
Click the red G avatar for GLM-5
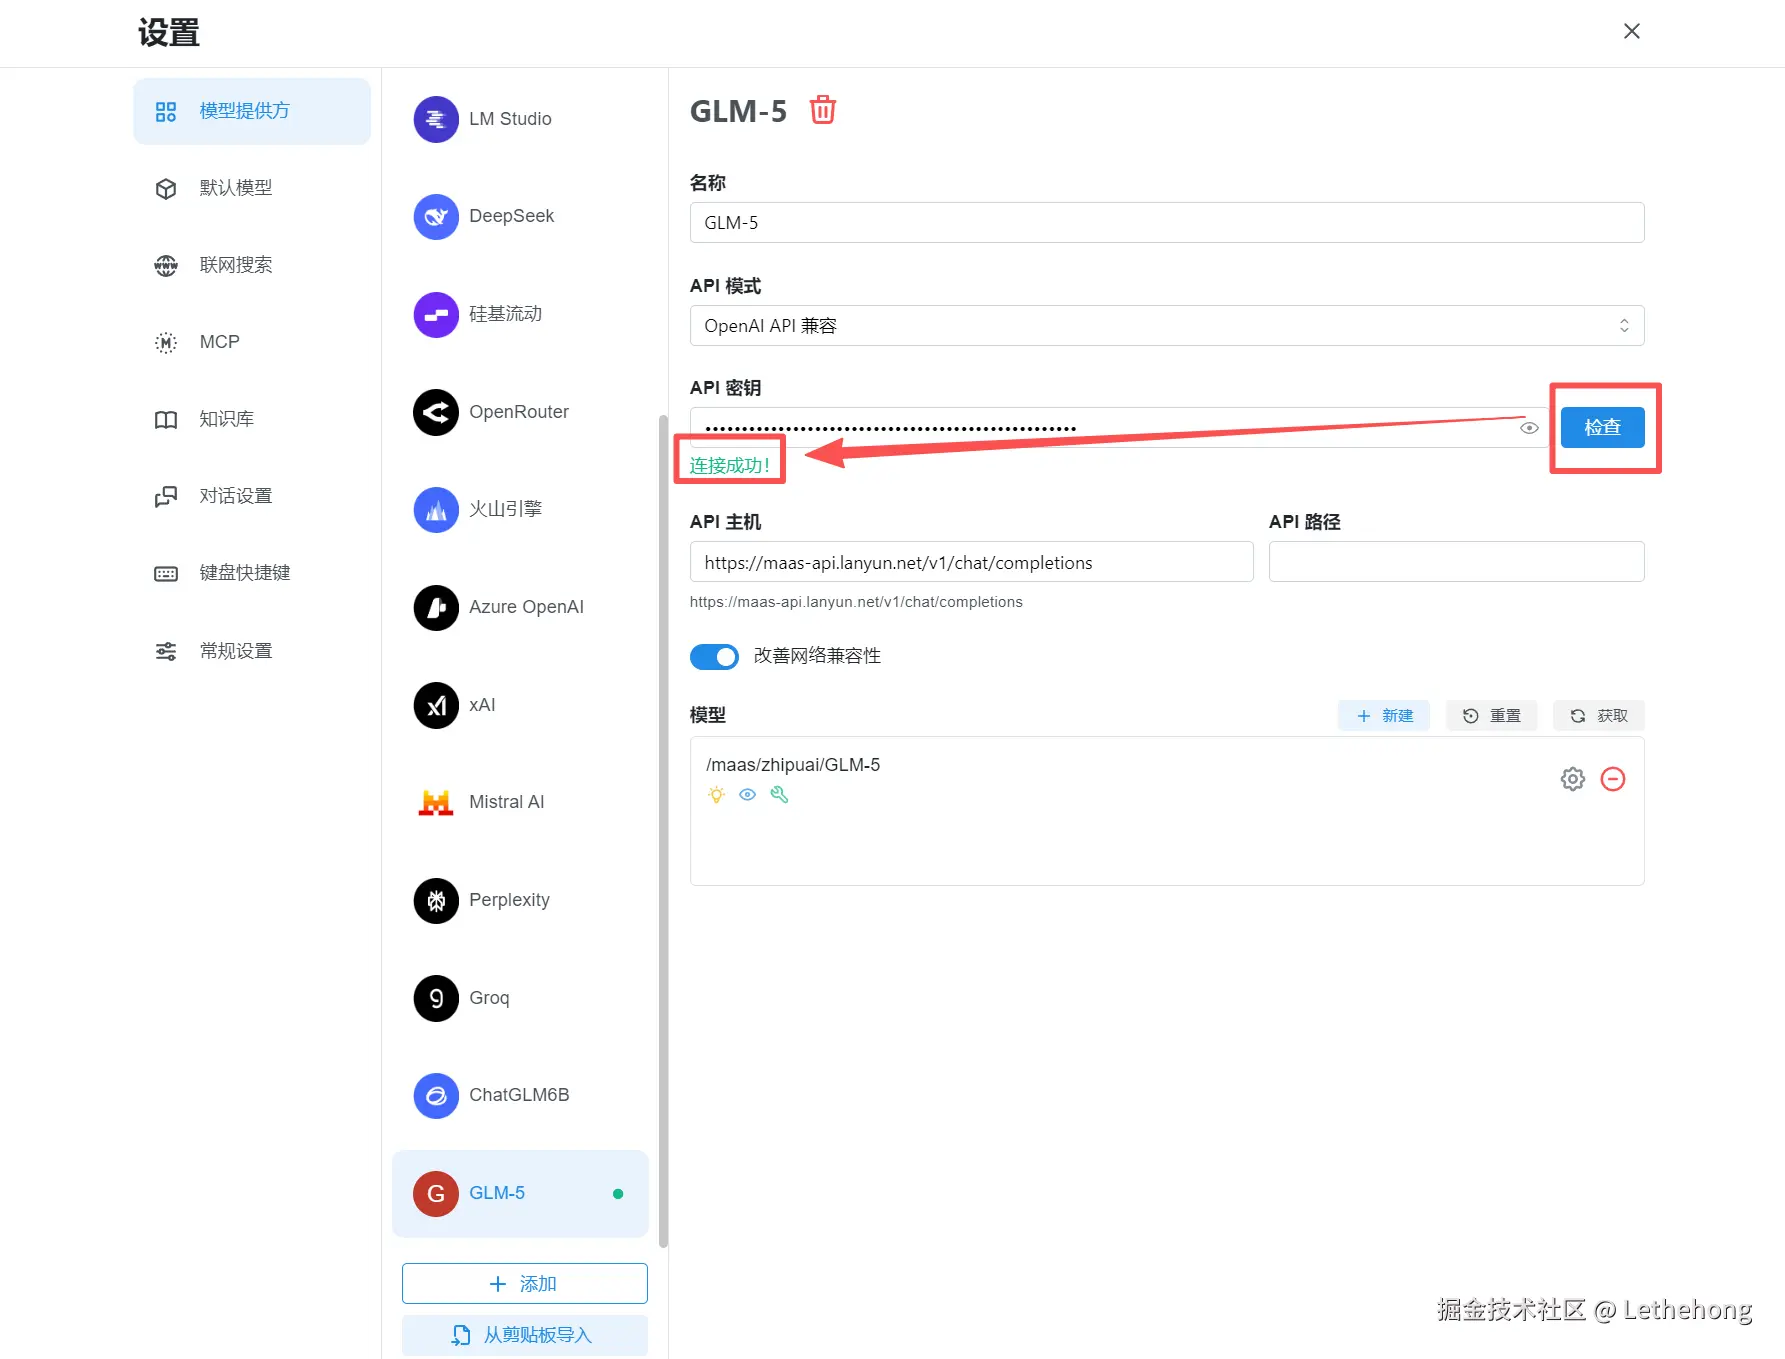pyautogui.click(x=436, y=1193)
